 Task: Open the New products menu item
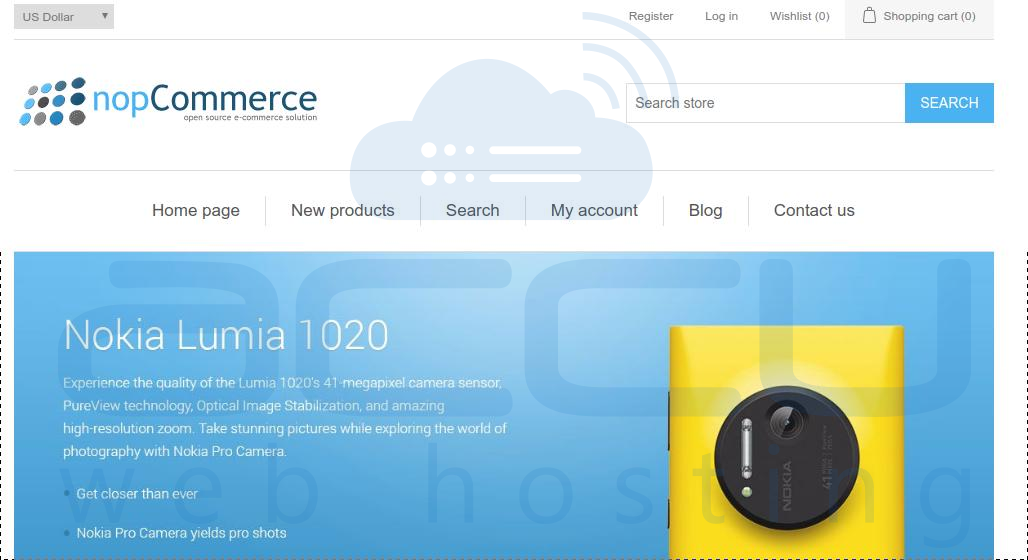click(x=342, y=210)
